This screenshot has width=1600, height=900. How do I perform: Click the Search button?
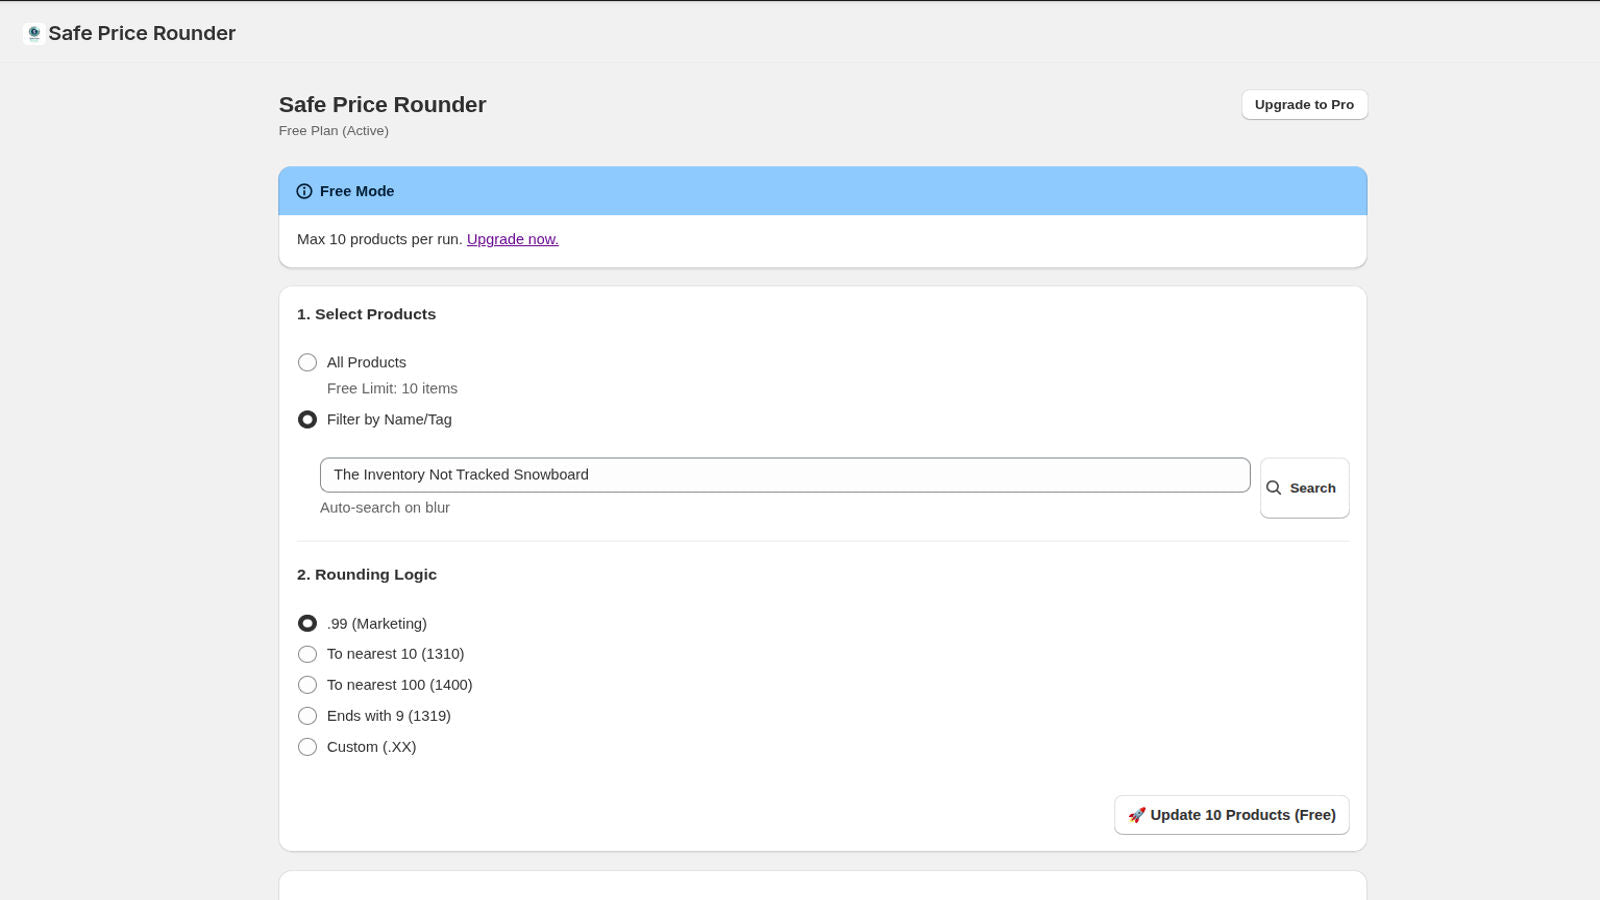[x=1304, y=488]
